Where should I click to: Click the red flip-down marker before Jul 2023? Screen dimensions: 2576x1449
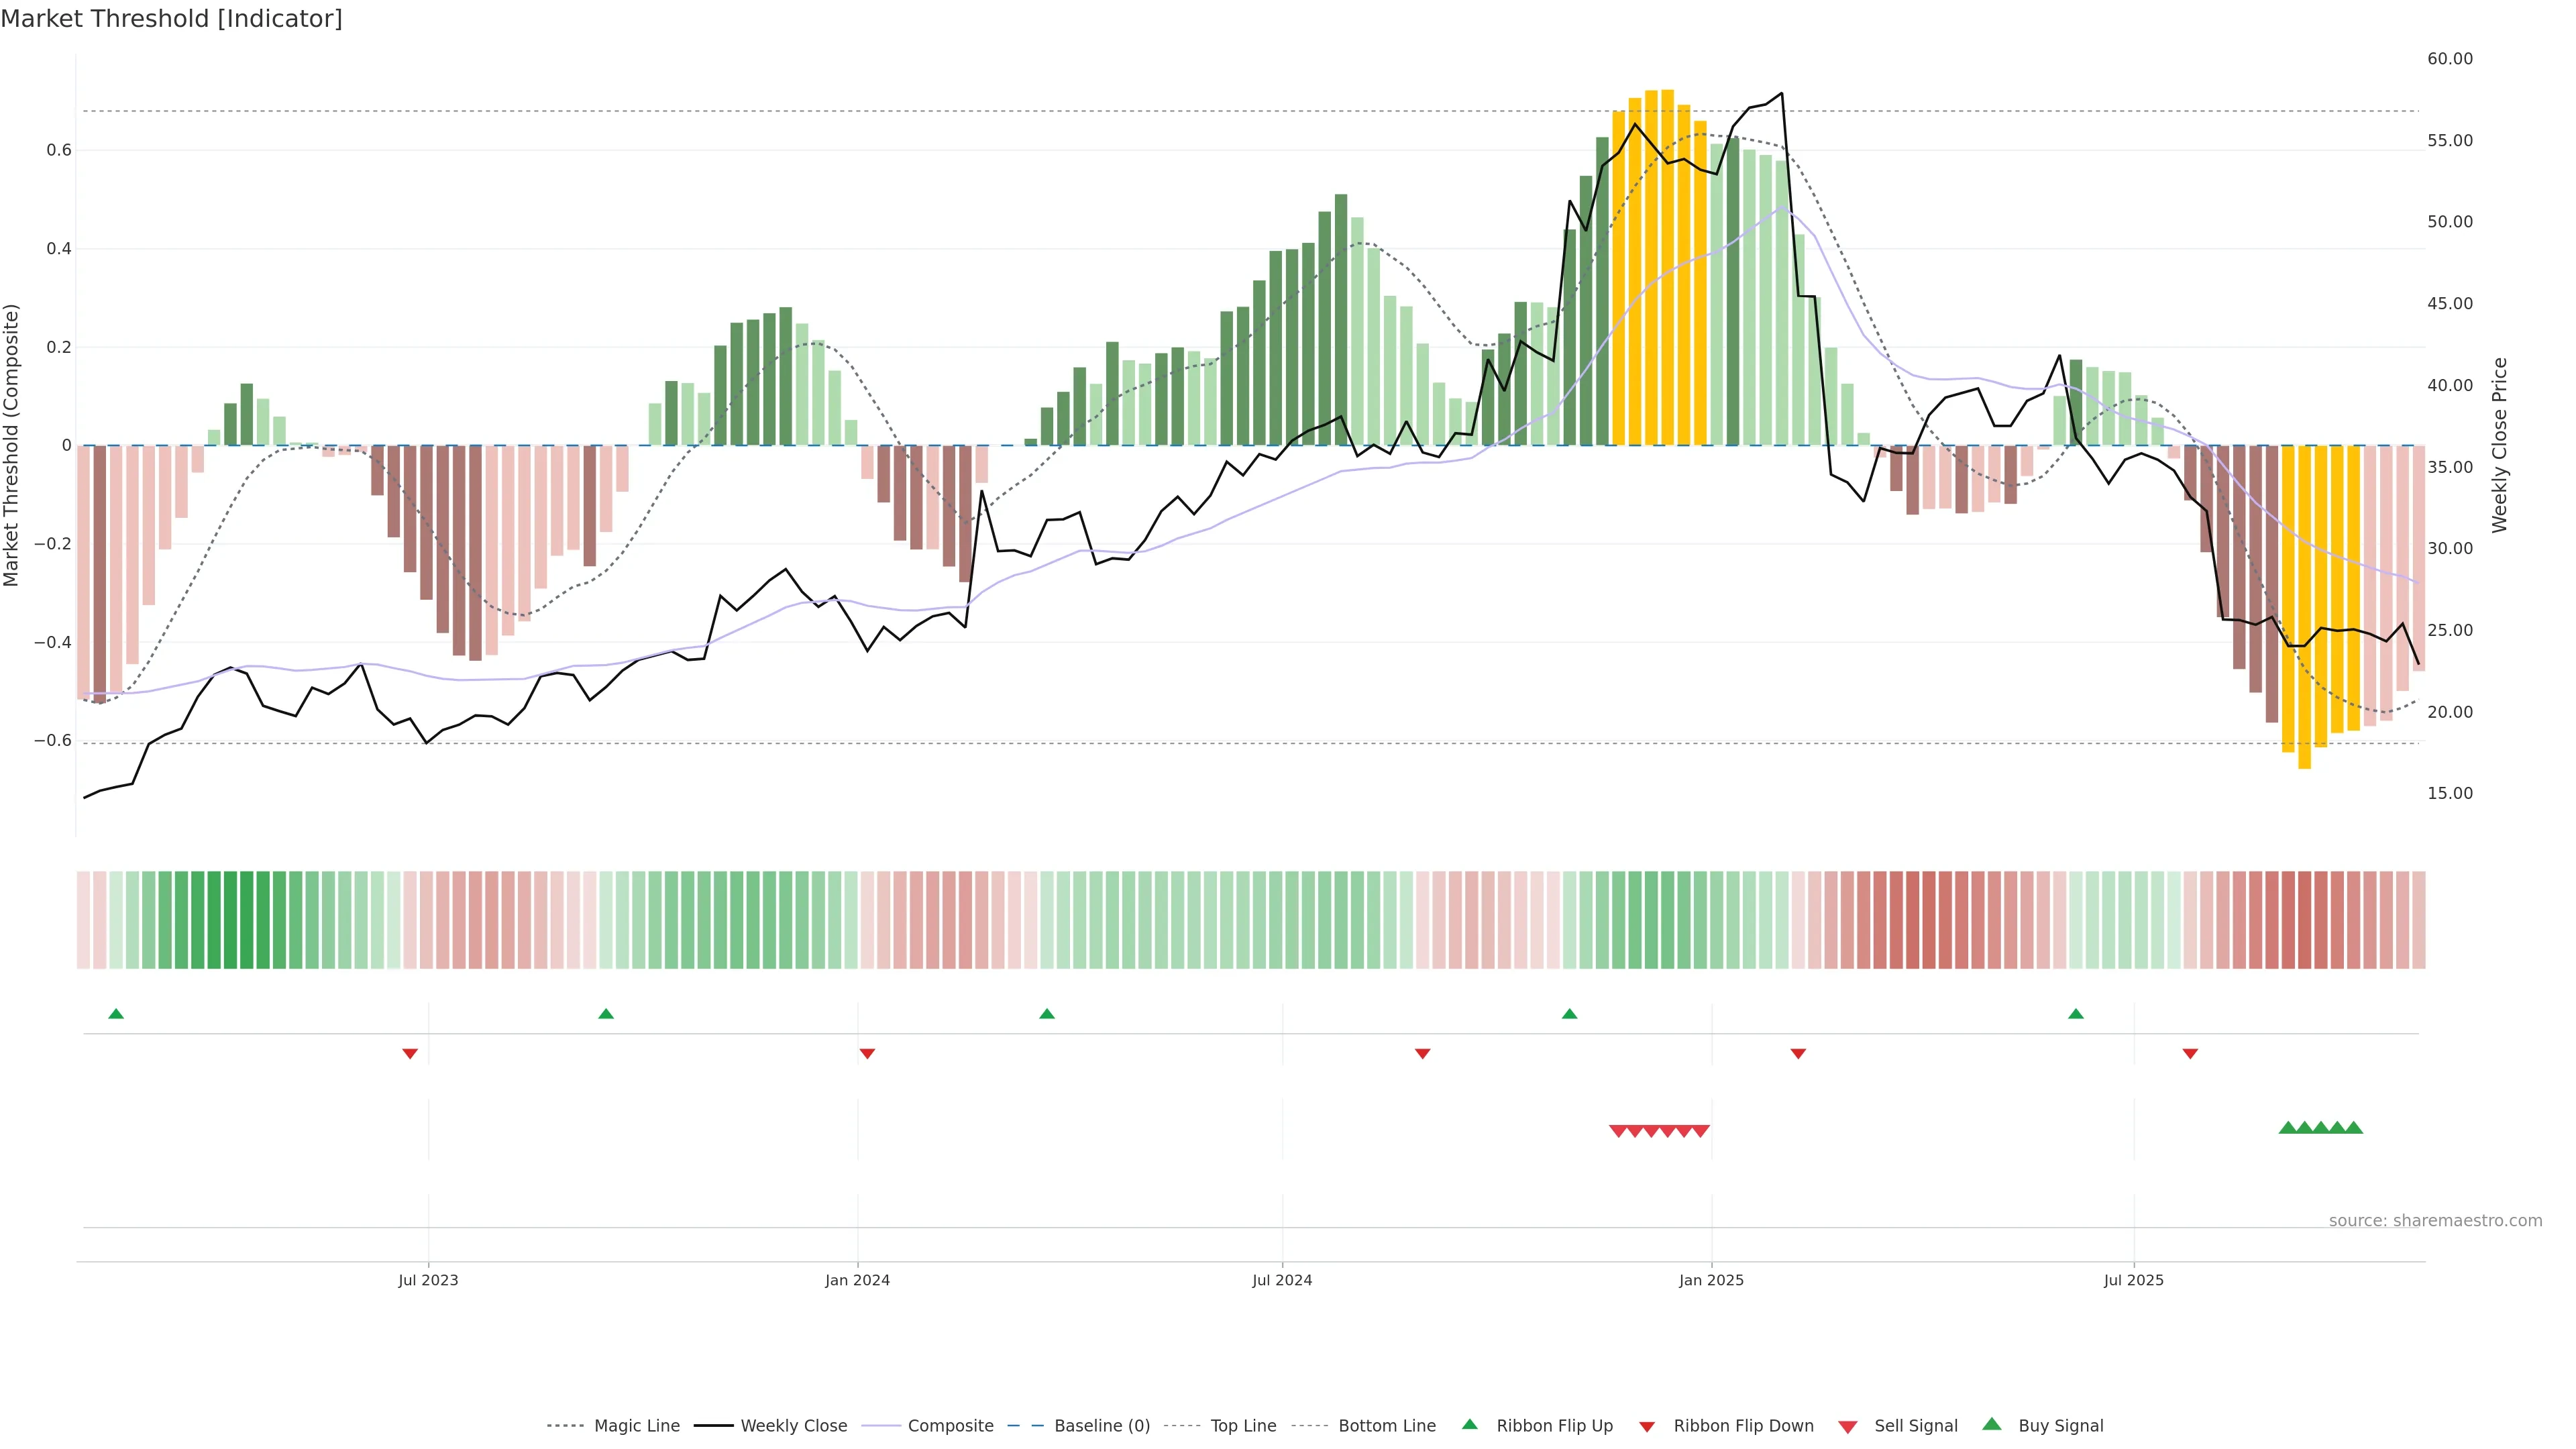pos(410,1054)
